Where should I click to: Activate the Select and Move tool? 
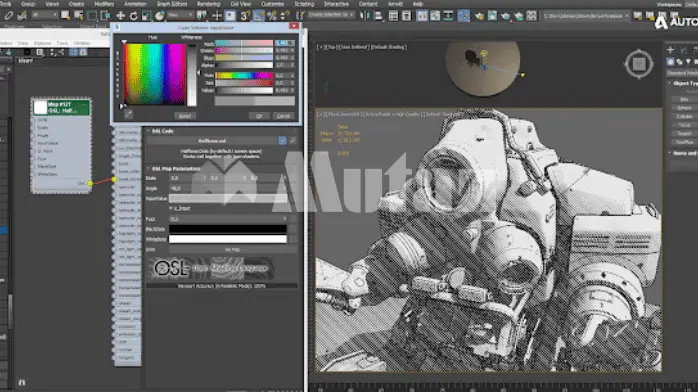(x=120, y=16)
